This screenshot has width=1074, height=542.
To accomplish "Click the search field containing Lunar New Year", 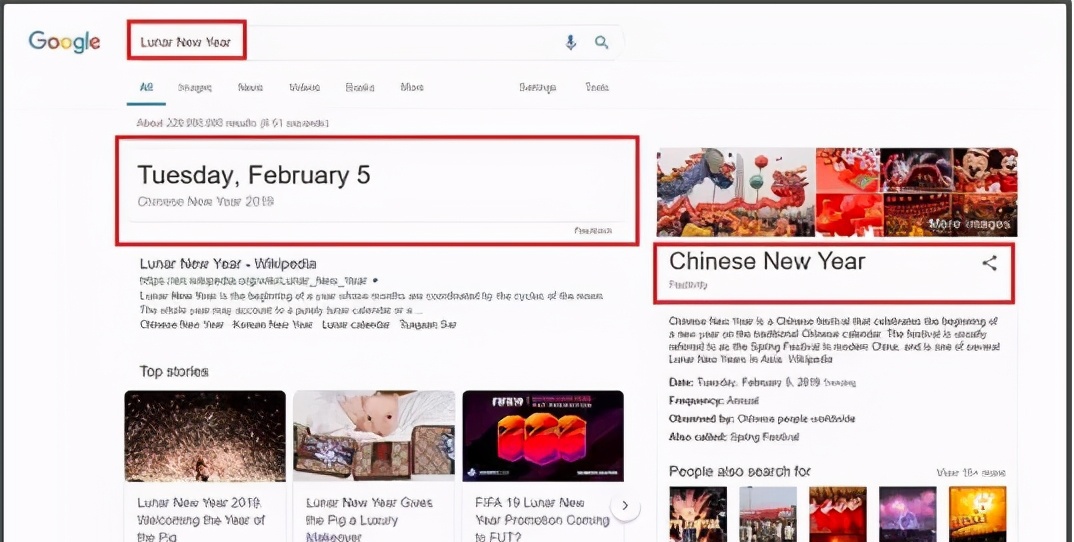I will pos(350,42).
